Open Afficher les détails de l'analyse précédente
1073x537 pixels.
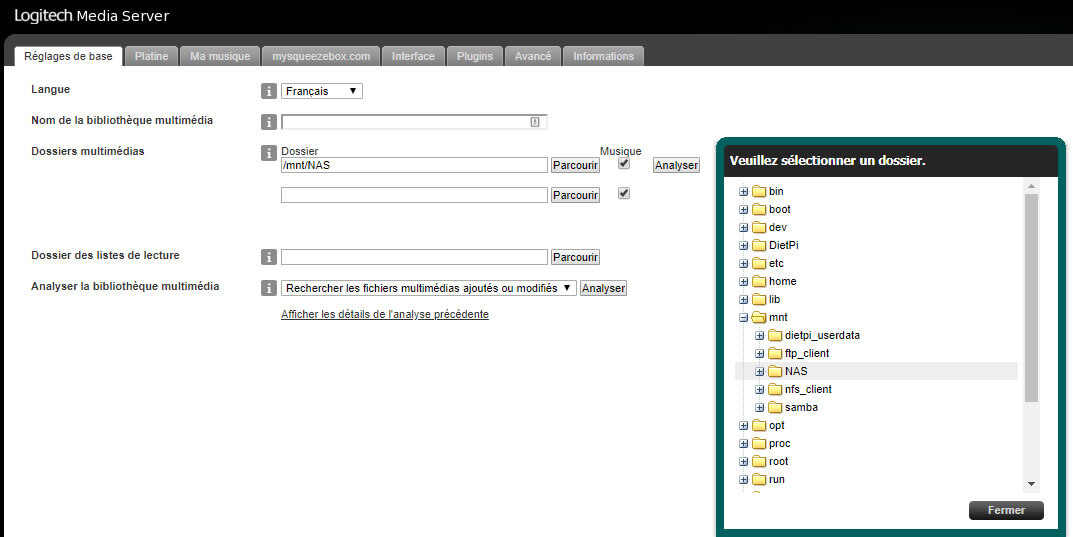coord(385,314)
